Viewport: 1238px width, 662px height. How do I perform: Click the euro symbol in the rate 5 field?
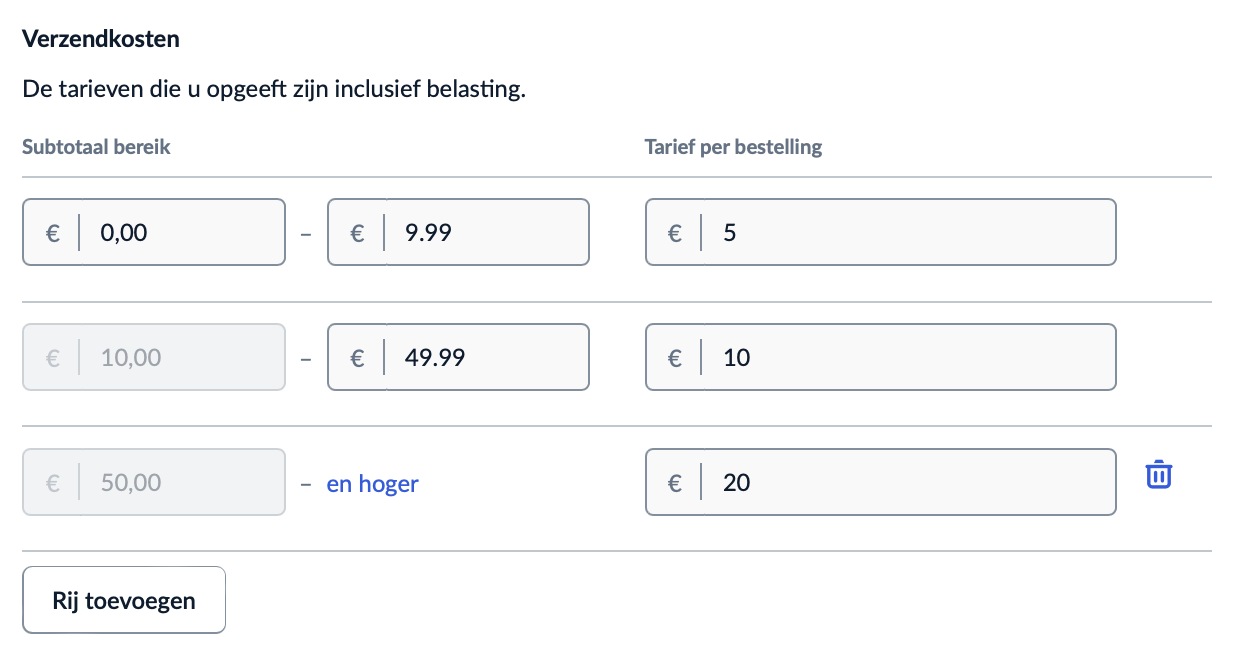[x=675, y=233]
